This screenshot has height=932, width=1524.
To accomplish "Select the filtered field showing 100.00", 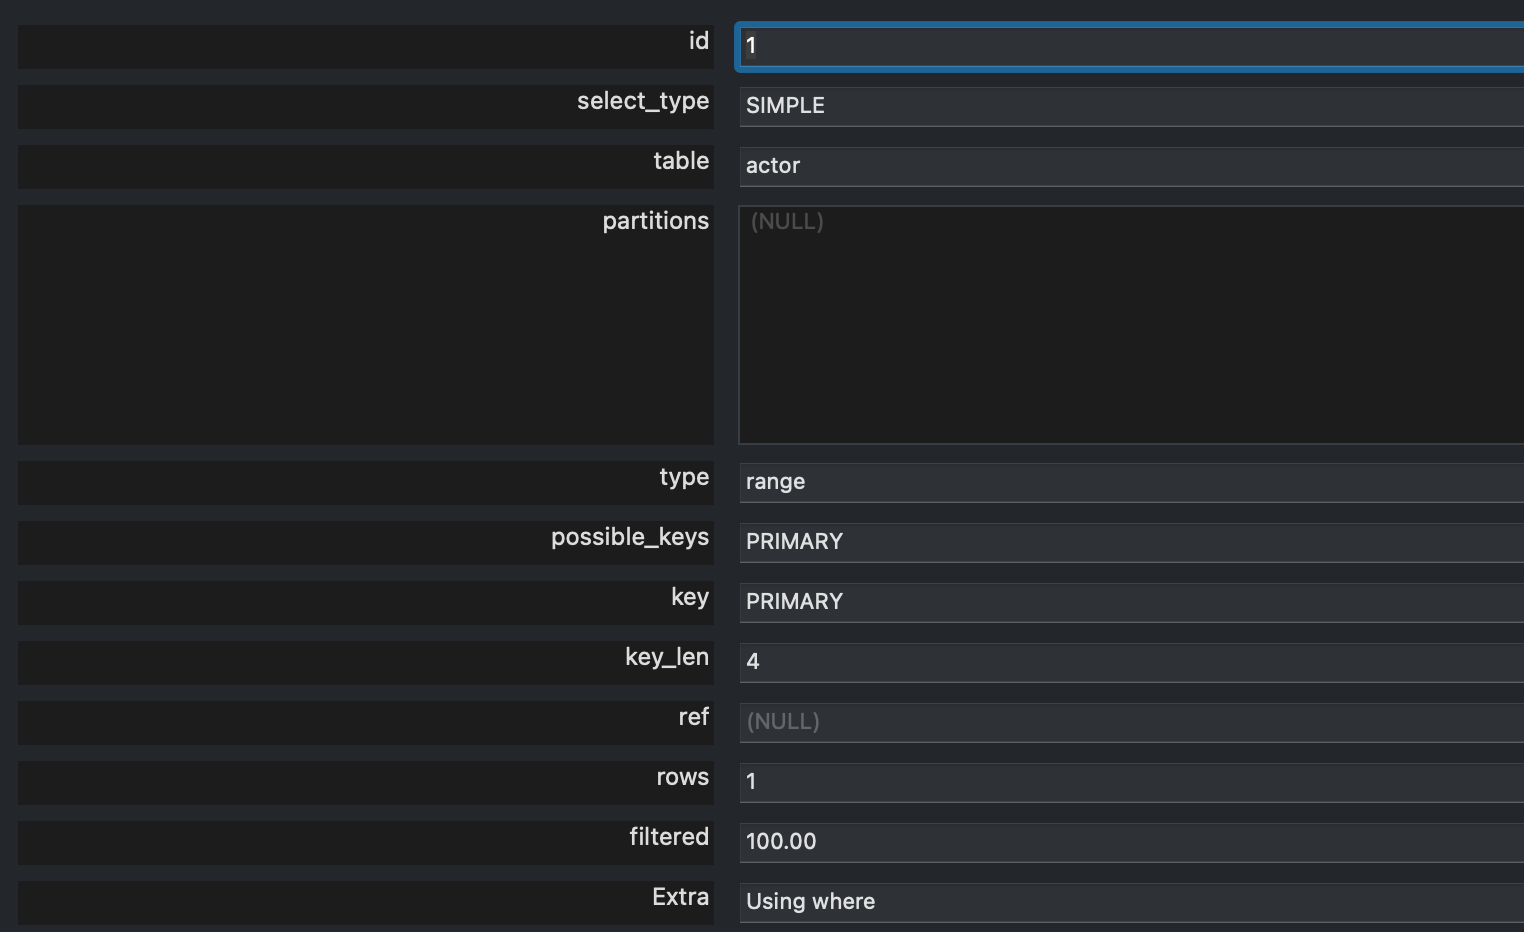I will 1130,842.
